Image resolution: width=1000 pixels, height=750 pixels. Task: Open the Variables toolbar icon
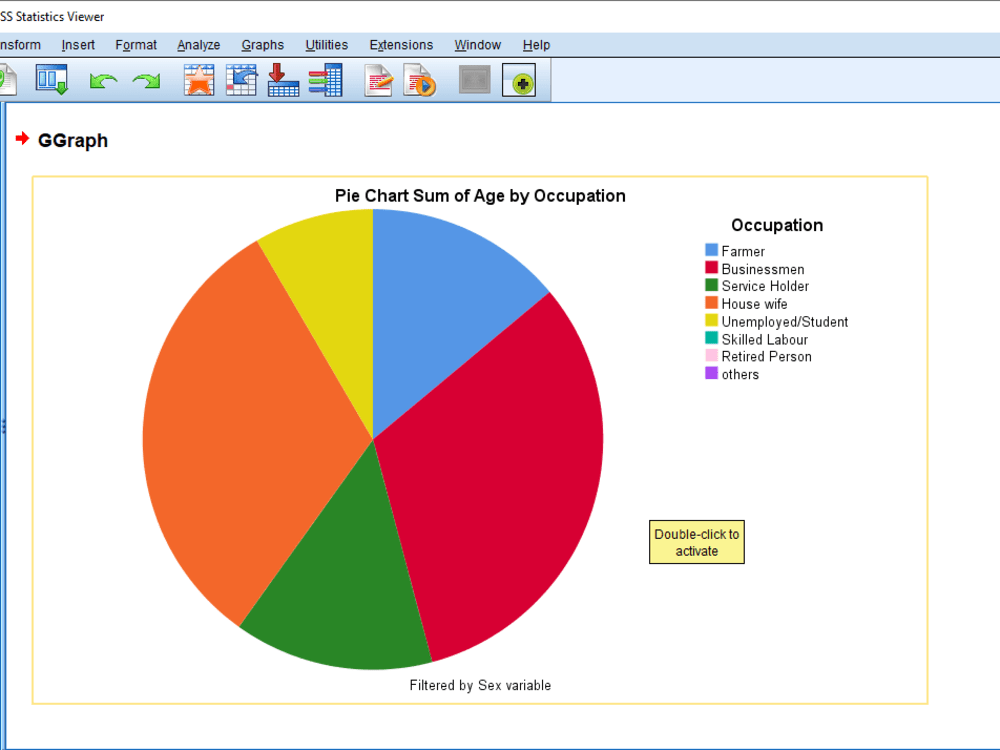pyautogui.click(x=325, y=81)
